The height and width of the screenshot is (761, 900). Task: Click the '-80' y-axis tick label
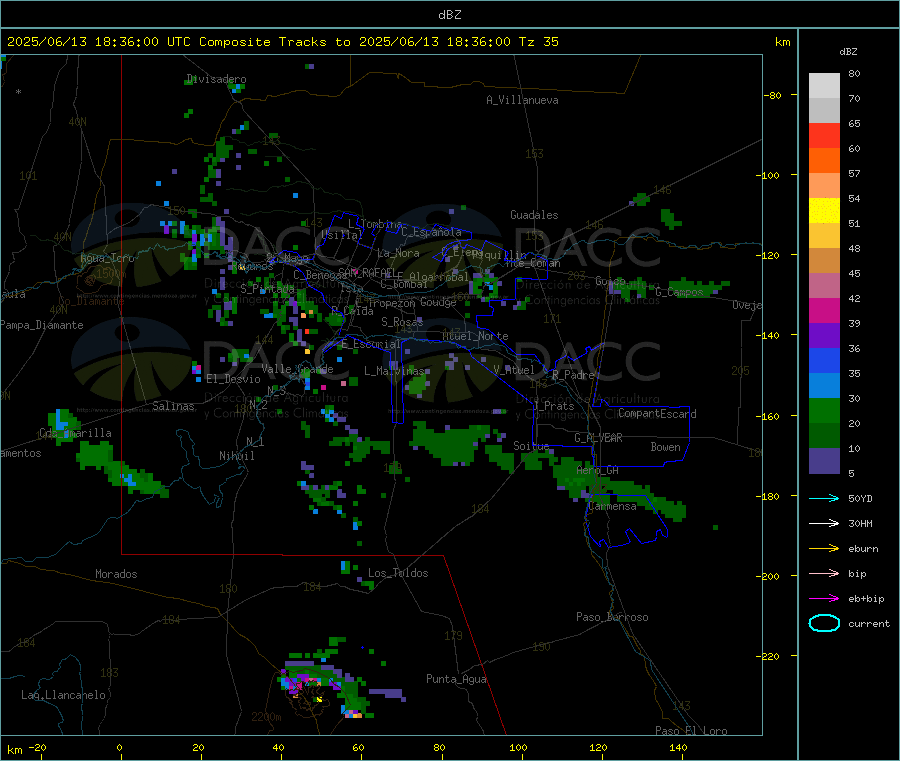point(773,95)
